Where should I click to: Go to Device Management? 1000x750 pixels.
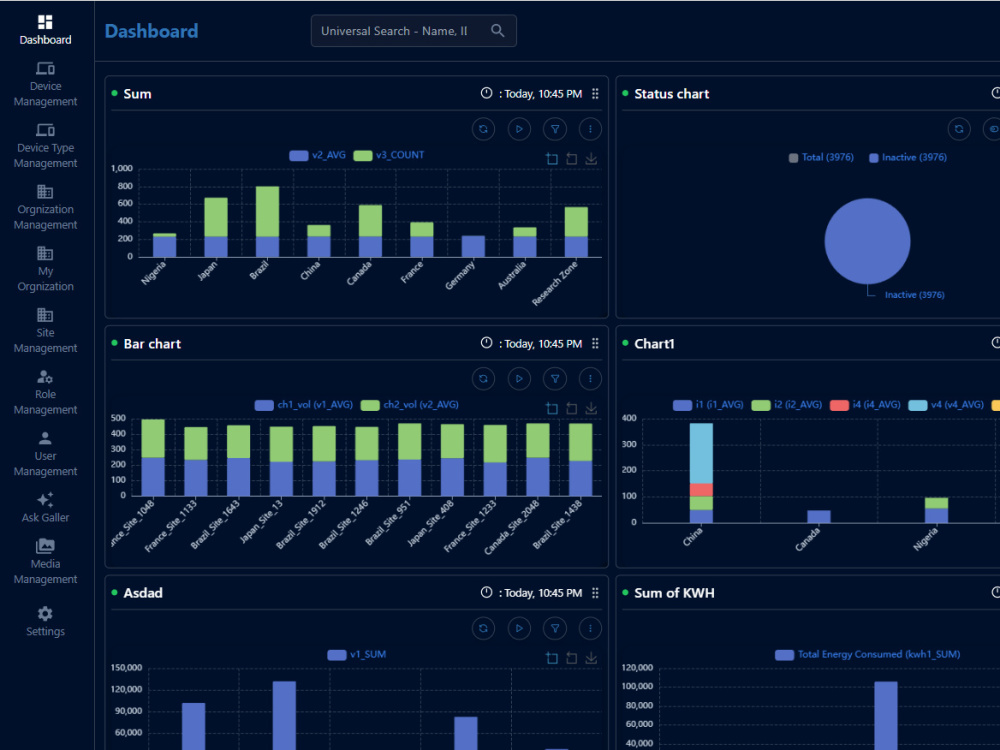[45, 85]
